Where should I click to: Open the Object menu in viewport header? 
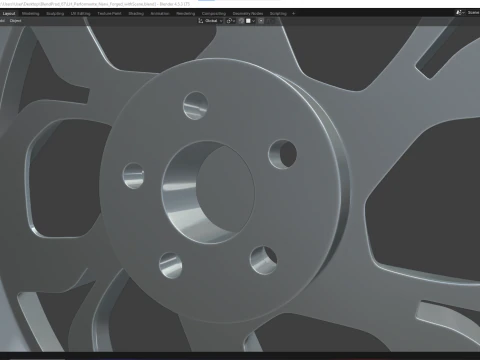15,21
